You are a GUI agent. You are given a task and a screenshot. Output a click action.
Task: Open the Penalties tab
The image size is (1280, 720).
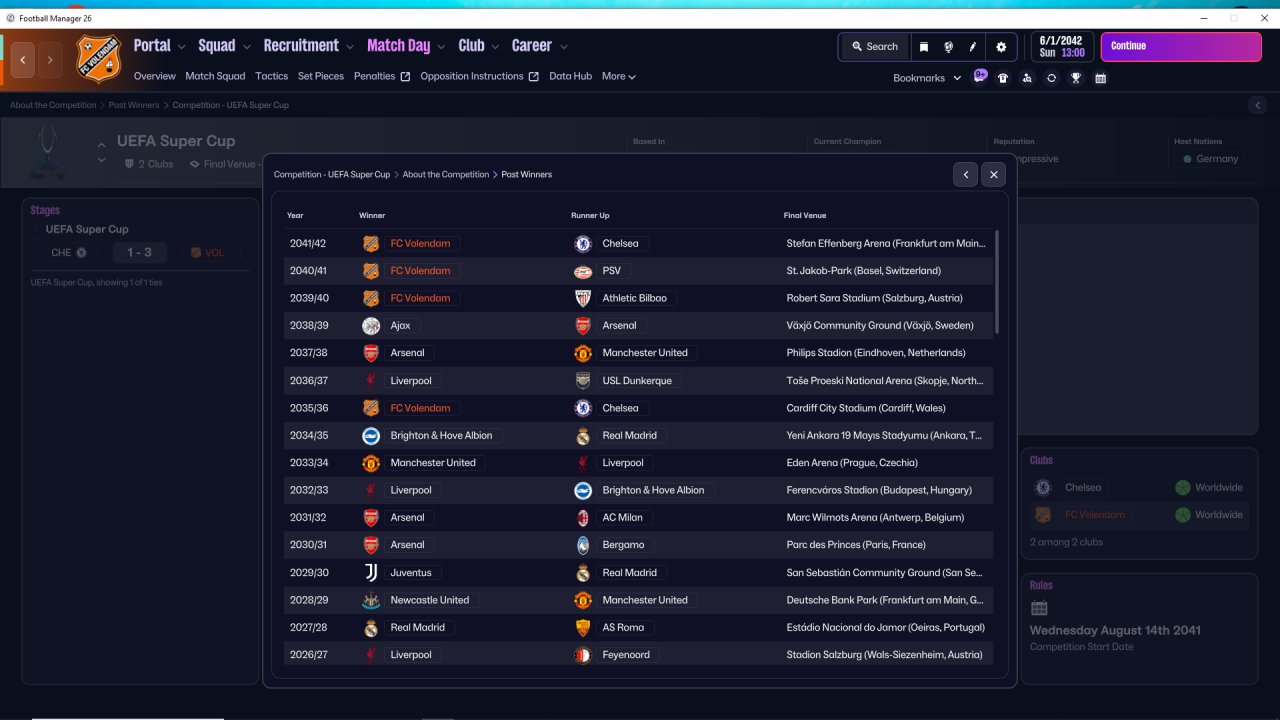375,76
